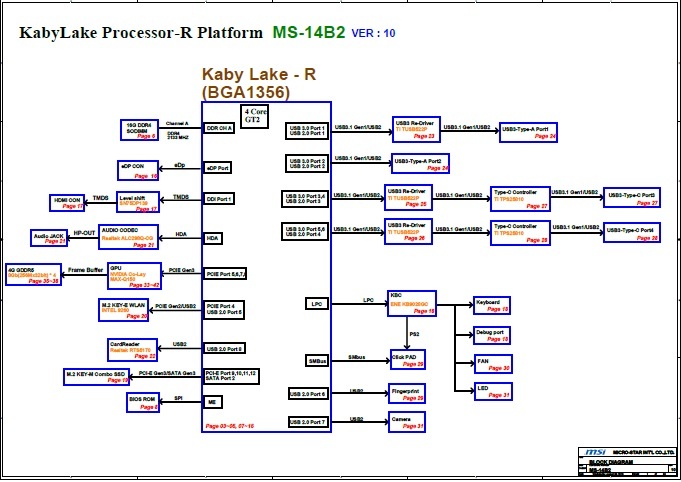Select the "USB3-Type-C Port3" block
Screen dimensions: 681x482
coord(632,198)
